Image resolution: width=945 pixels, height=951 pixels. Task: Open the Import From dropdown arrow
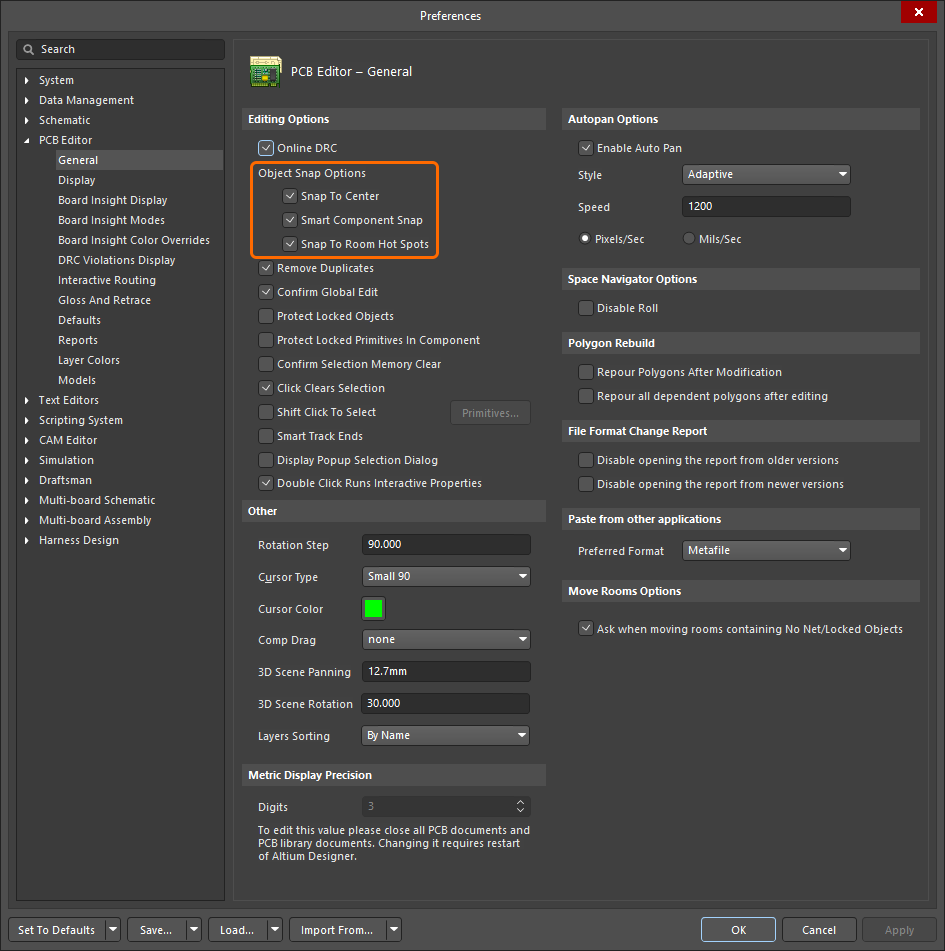coord(394,930)
